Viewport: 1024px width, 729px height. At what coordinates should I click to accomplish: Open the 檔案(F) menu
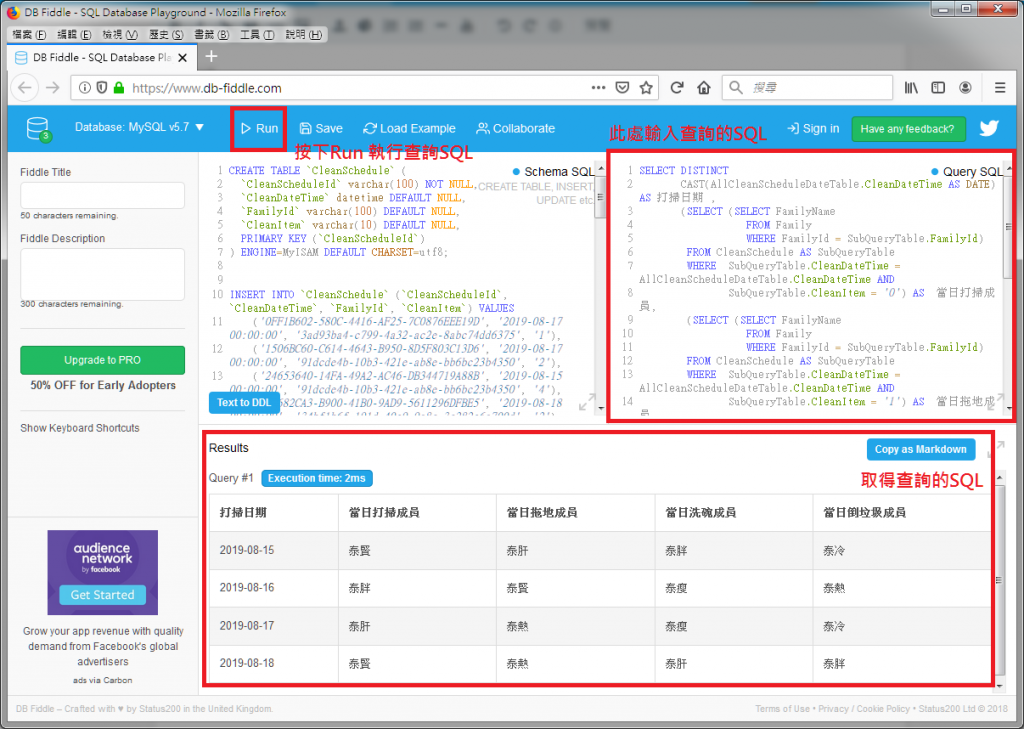tap(29, 35)
